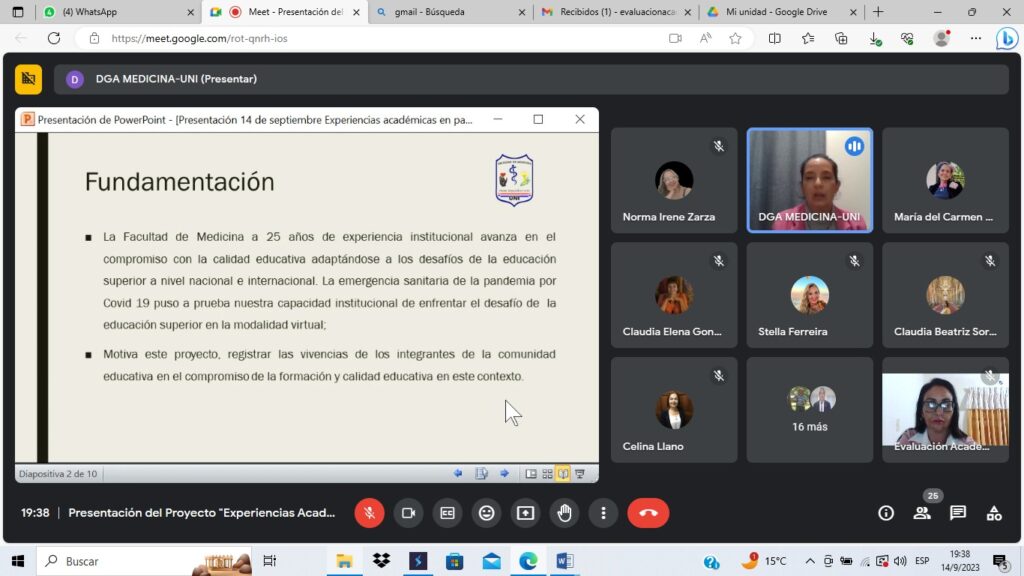
Task: Open Edge Settings and more ellipsis menu
Action: 975,38
